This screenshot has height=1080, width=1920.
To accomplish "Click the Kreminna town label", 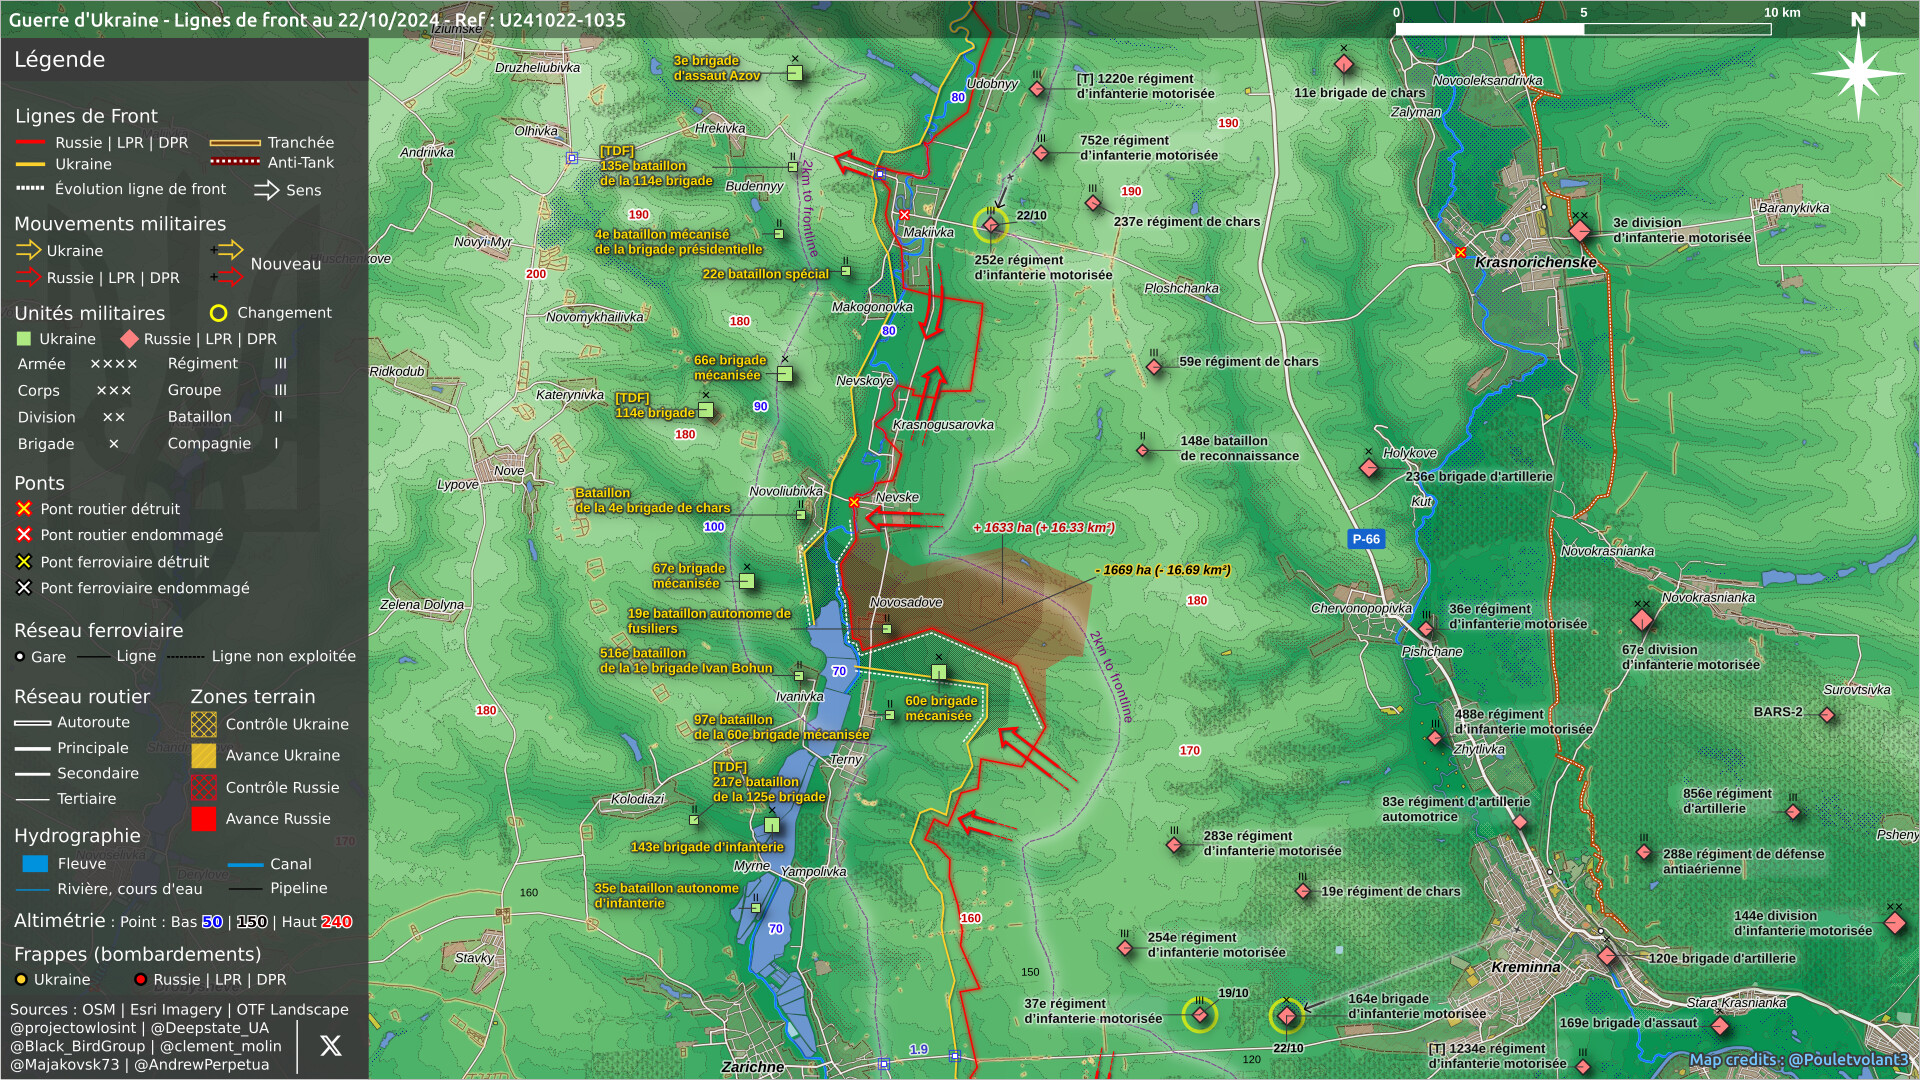I will click(x=1525, y=967).
